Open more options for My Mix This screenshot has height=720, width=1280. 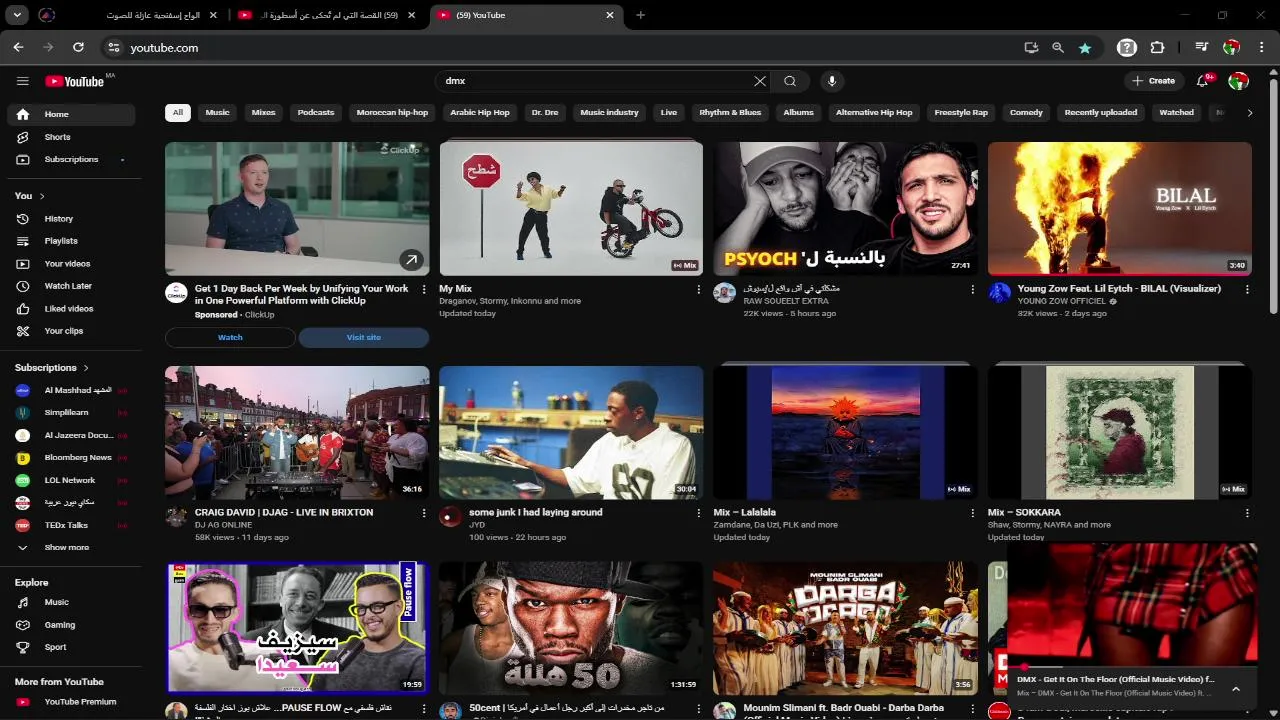point(698,289)
